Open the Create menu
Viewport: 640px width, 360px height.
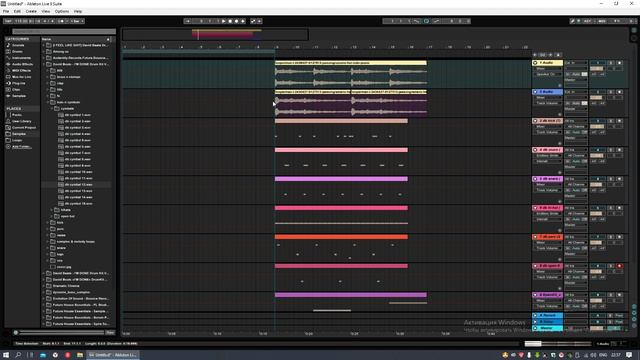click(31, 11)
